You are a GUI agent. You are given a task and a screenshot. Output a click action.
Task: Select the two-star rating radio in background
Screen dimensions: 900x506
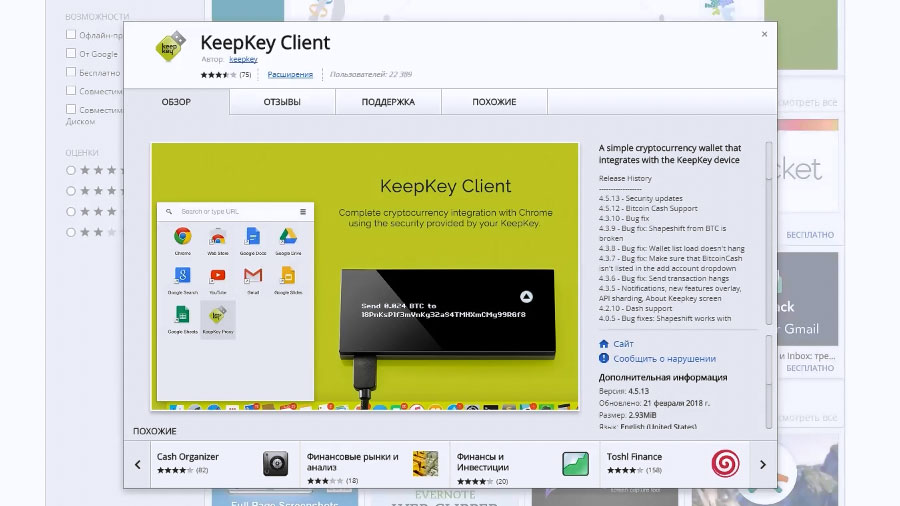[x=71, y=232]
